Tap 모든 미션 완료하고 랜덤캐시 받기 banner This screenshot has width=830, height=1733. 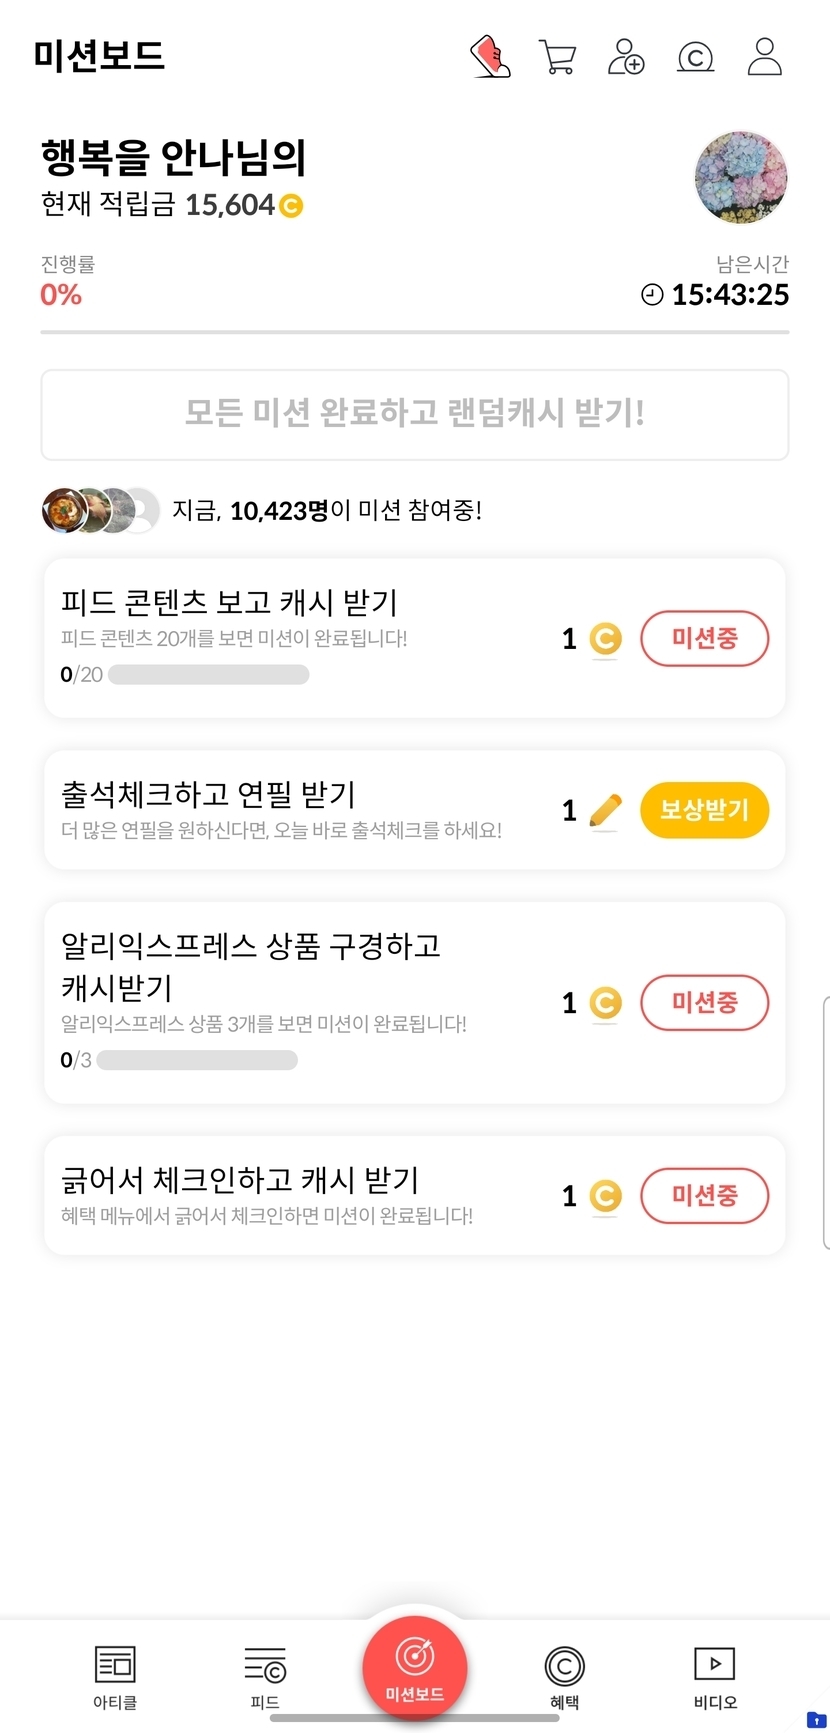(x=415, y=414)
